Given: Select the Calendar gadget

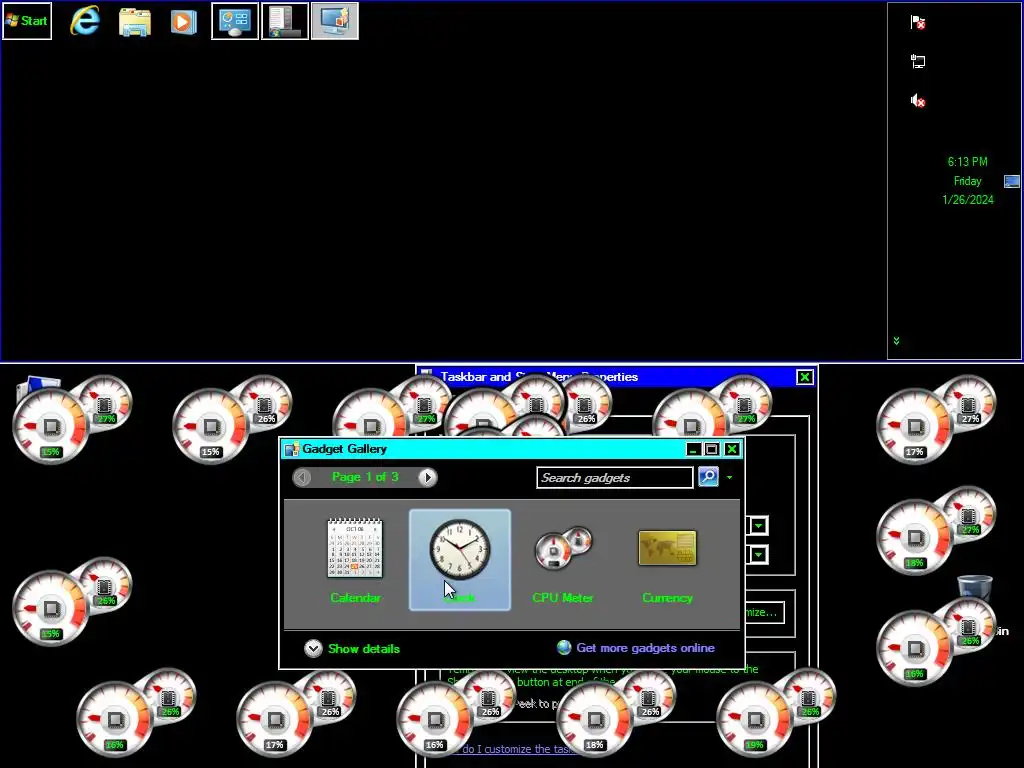Looking at the screenshot, I should coord(355,560).
